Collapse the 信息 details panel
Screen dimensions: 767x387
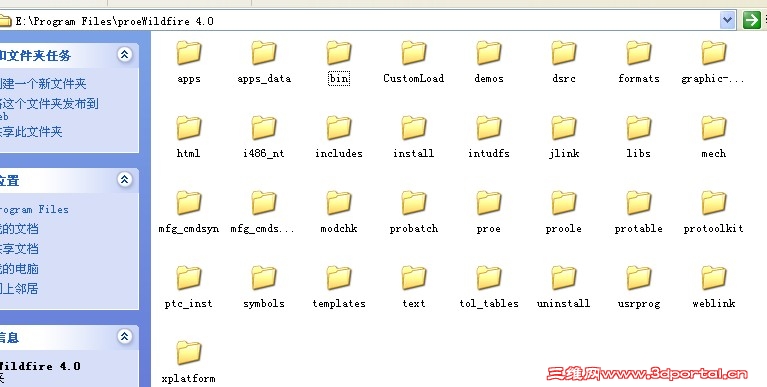pyautogui.click(x=125, y=336)
